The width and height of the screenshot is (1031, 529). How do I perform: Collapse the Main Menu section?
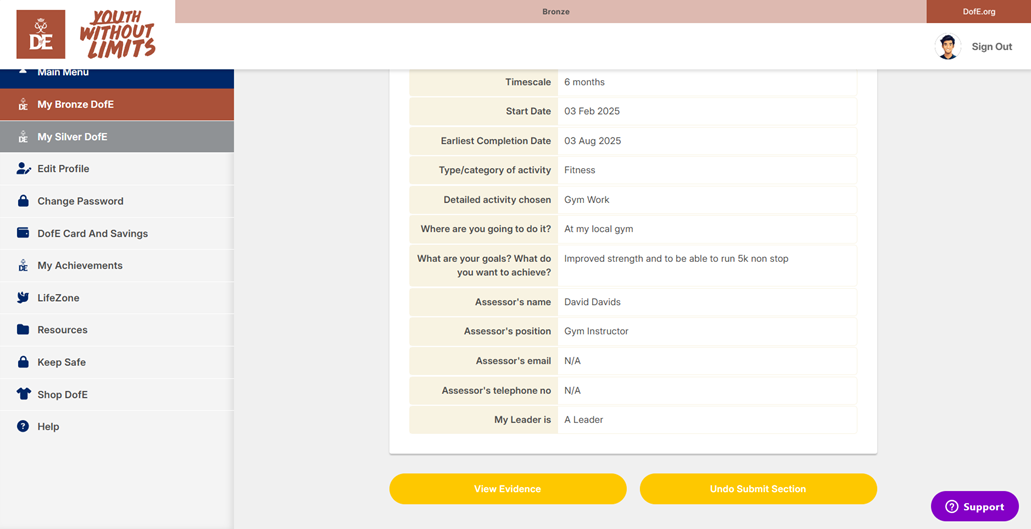pos(62,73)
